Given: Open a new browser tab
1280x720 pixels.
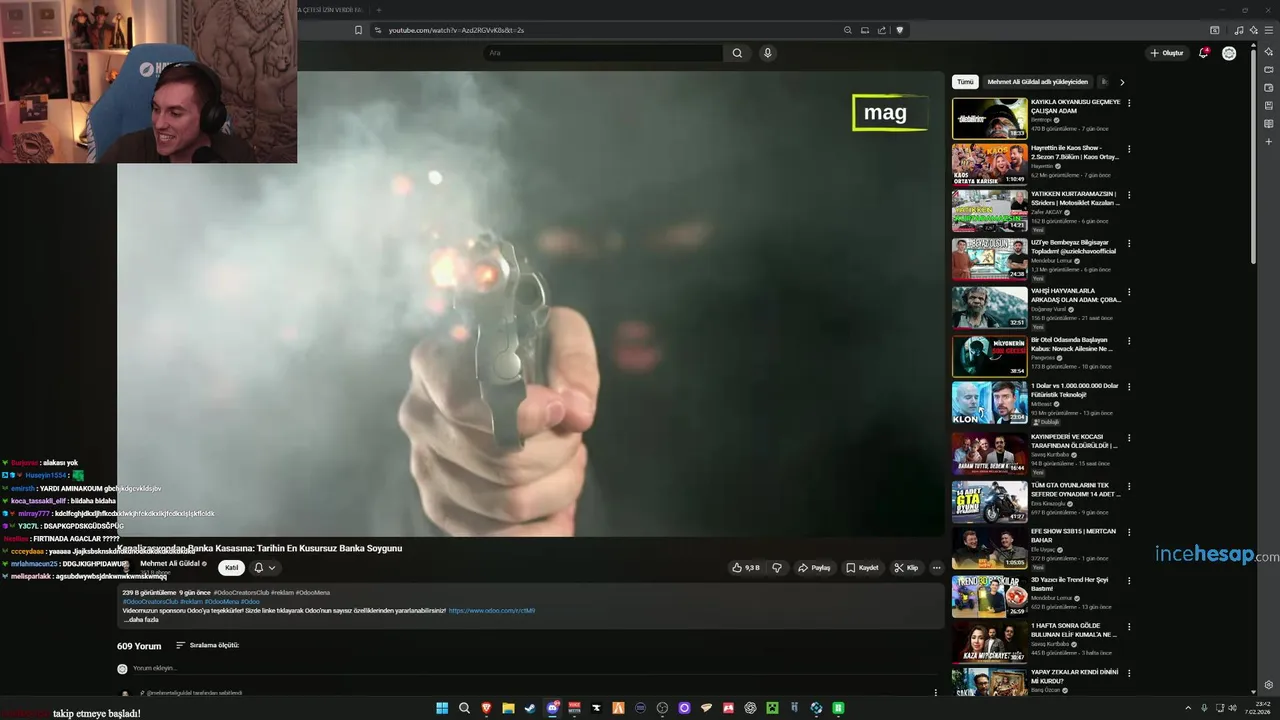Looking at the screenshot, I should coord(378,10).
